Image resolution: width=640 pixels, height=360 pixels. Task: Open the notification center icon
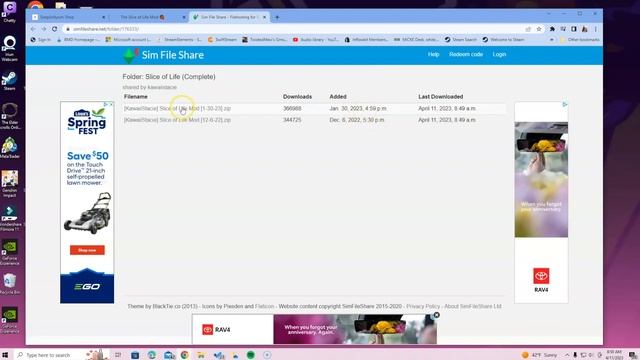point(632,355)
